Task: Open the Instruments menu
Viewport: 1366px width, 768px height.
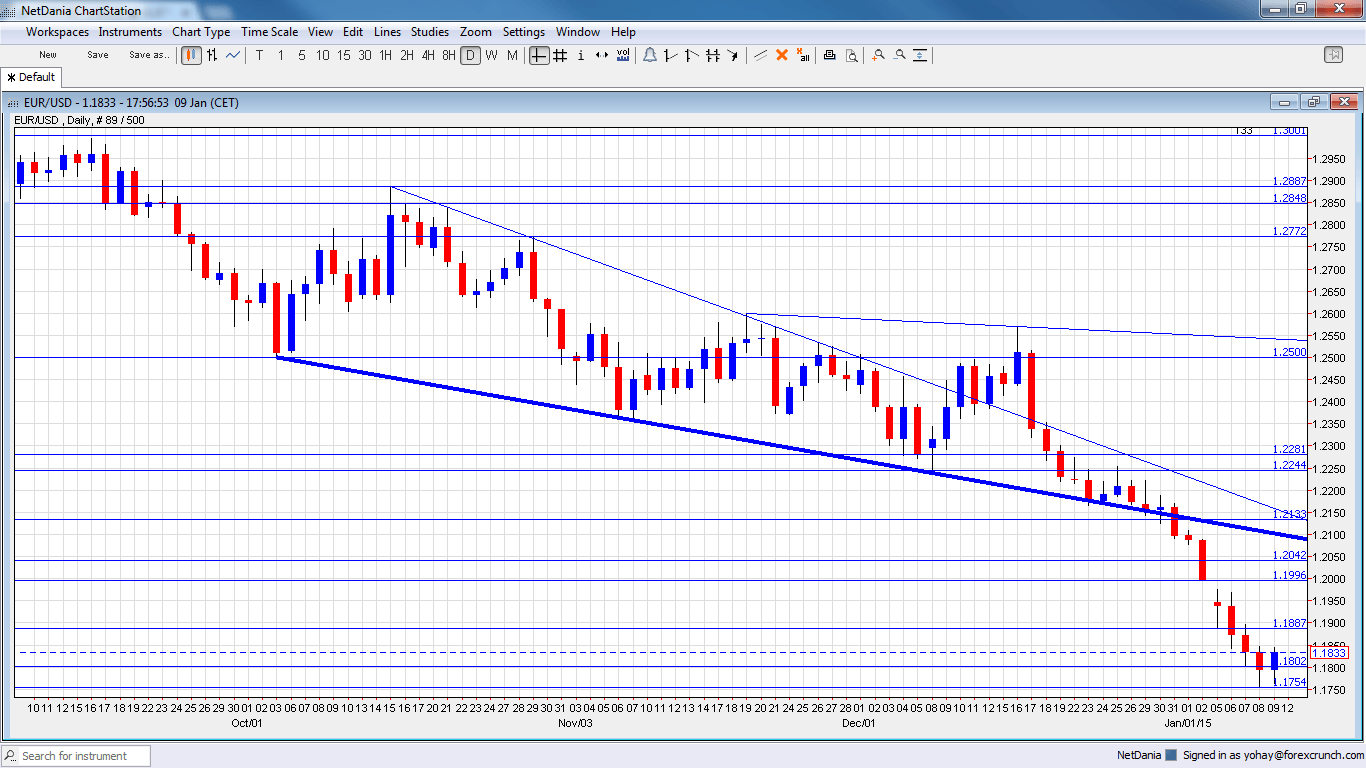Action: click(x=130, y=31)
